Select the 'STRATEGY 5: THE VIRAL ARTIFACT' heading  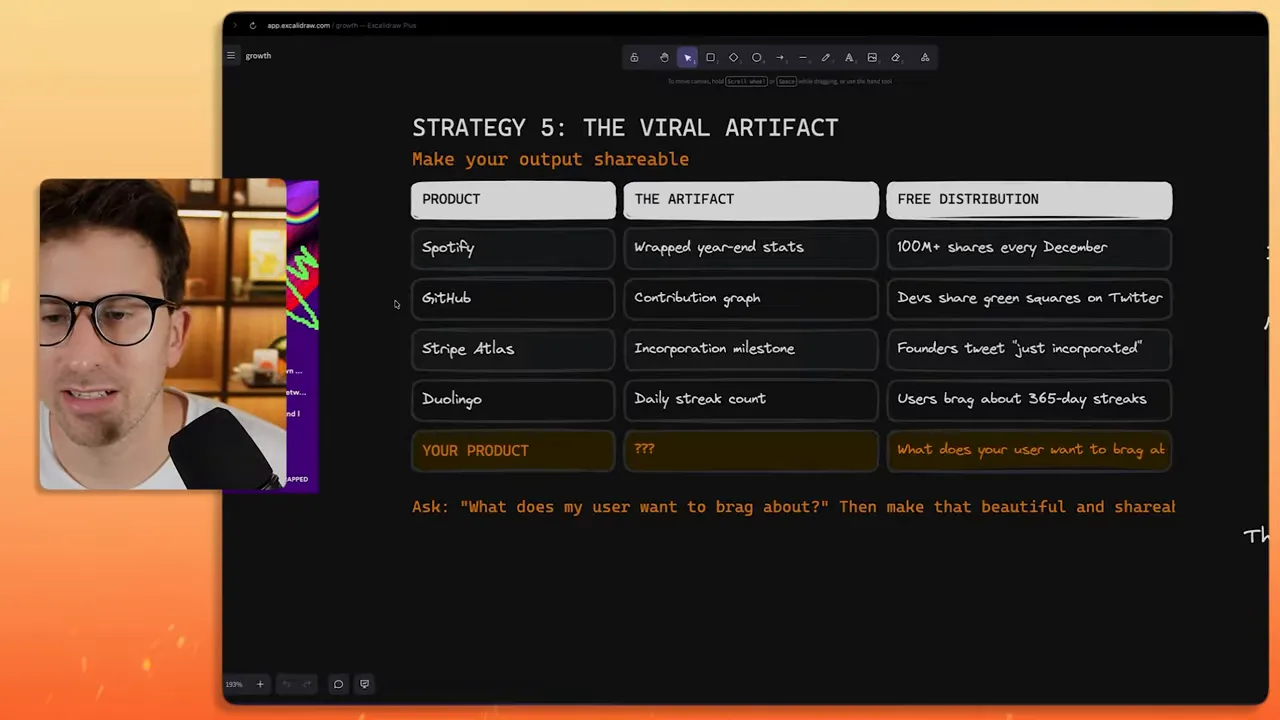click(x=625, y=128)
